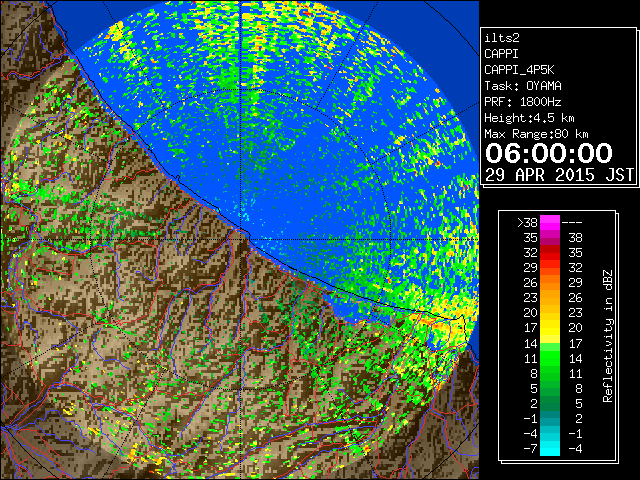Click the 'CAPPI_4P5K' text
The width and height of the screenshot is (640, 480).
(x=519, y=70)
